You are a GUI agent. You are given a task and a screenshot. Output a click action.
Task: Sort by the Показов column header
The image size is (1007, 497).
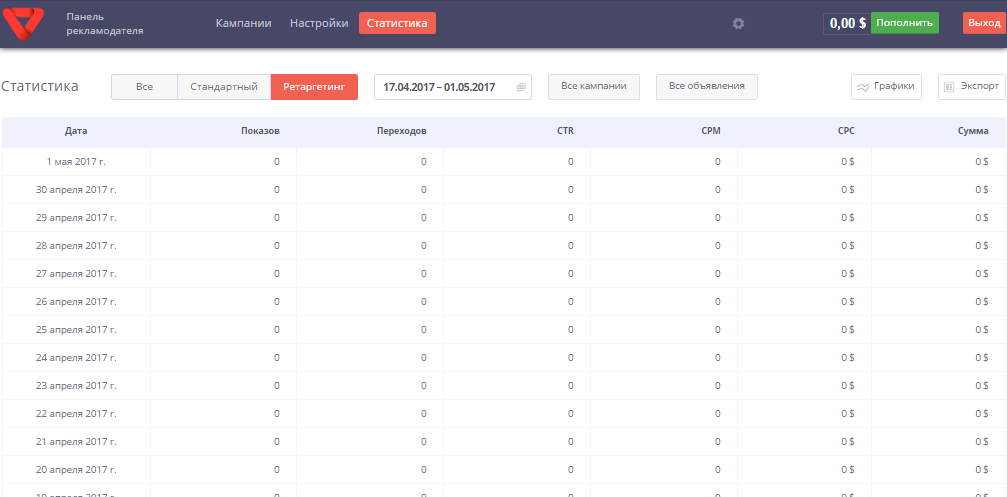pos(260,131)
